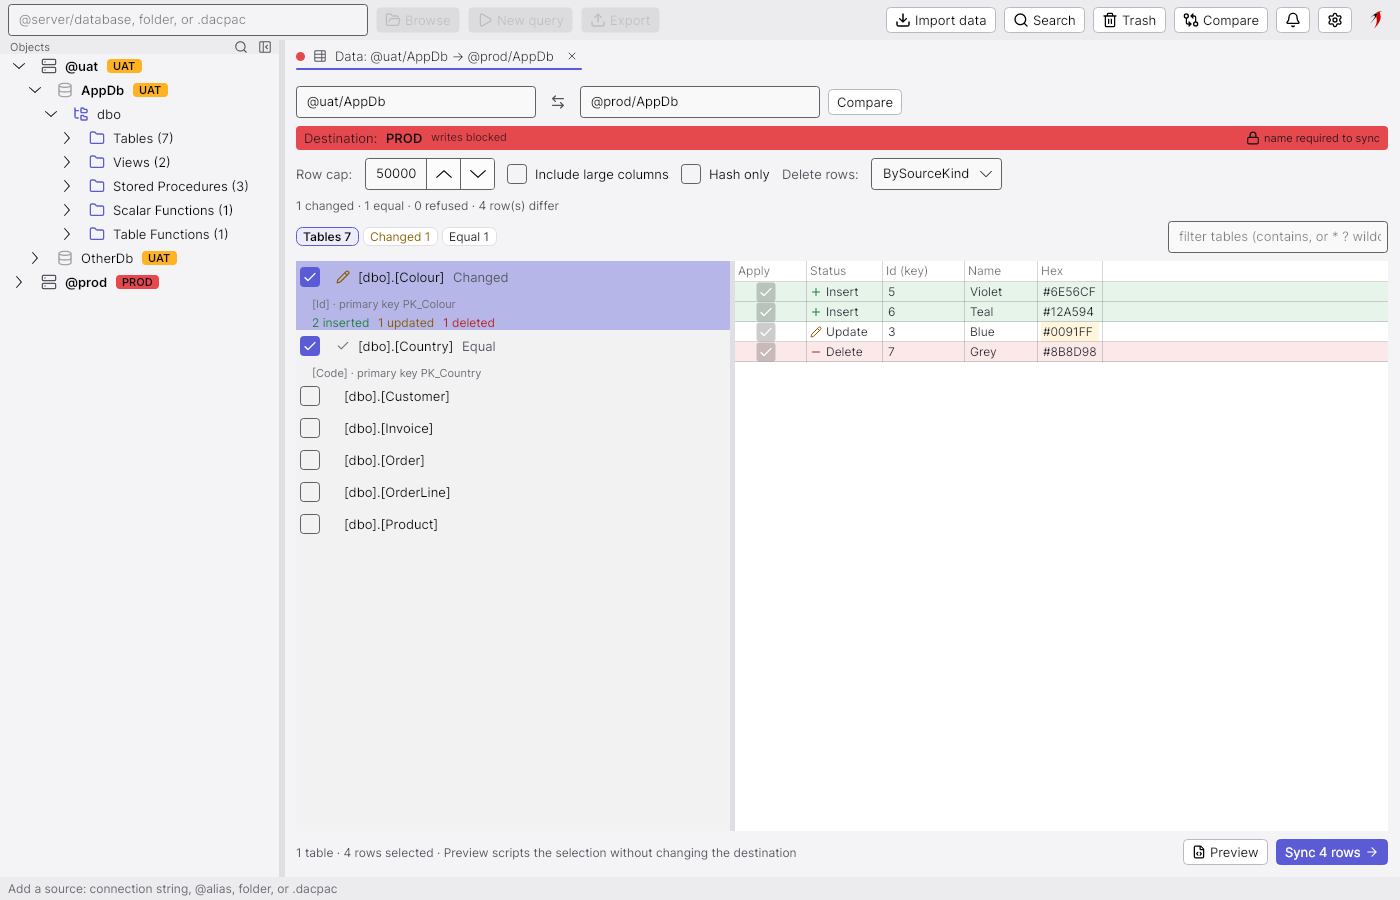Click the Tables folder icon
This screenshot has width=1400, height=900.
point(97,138)
